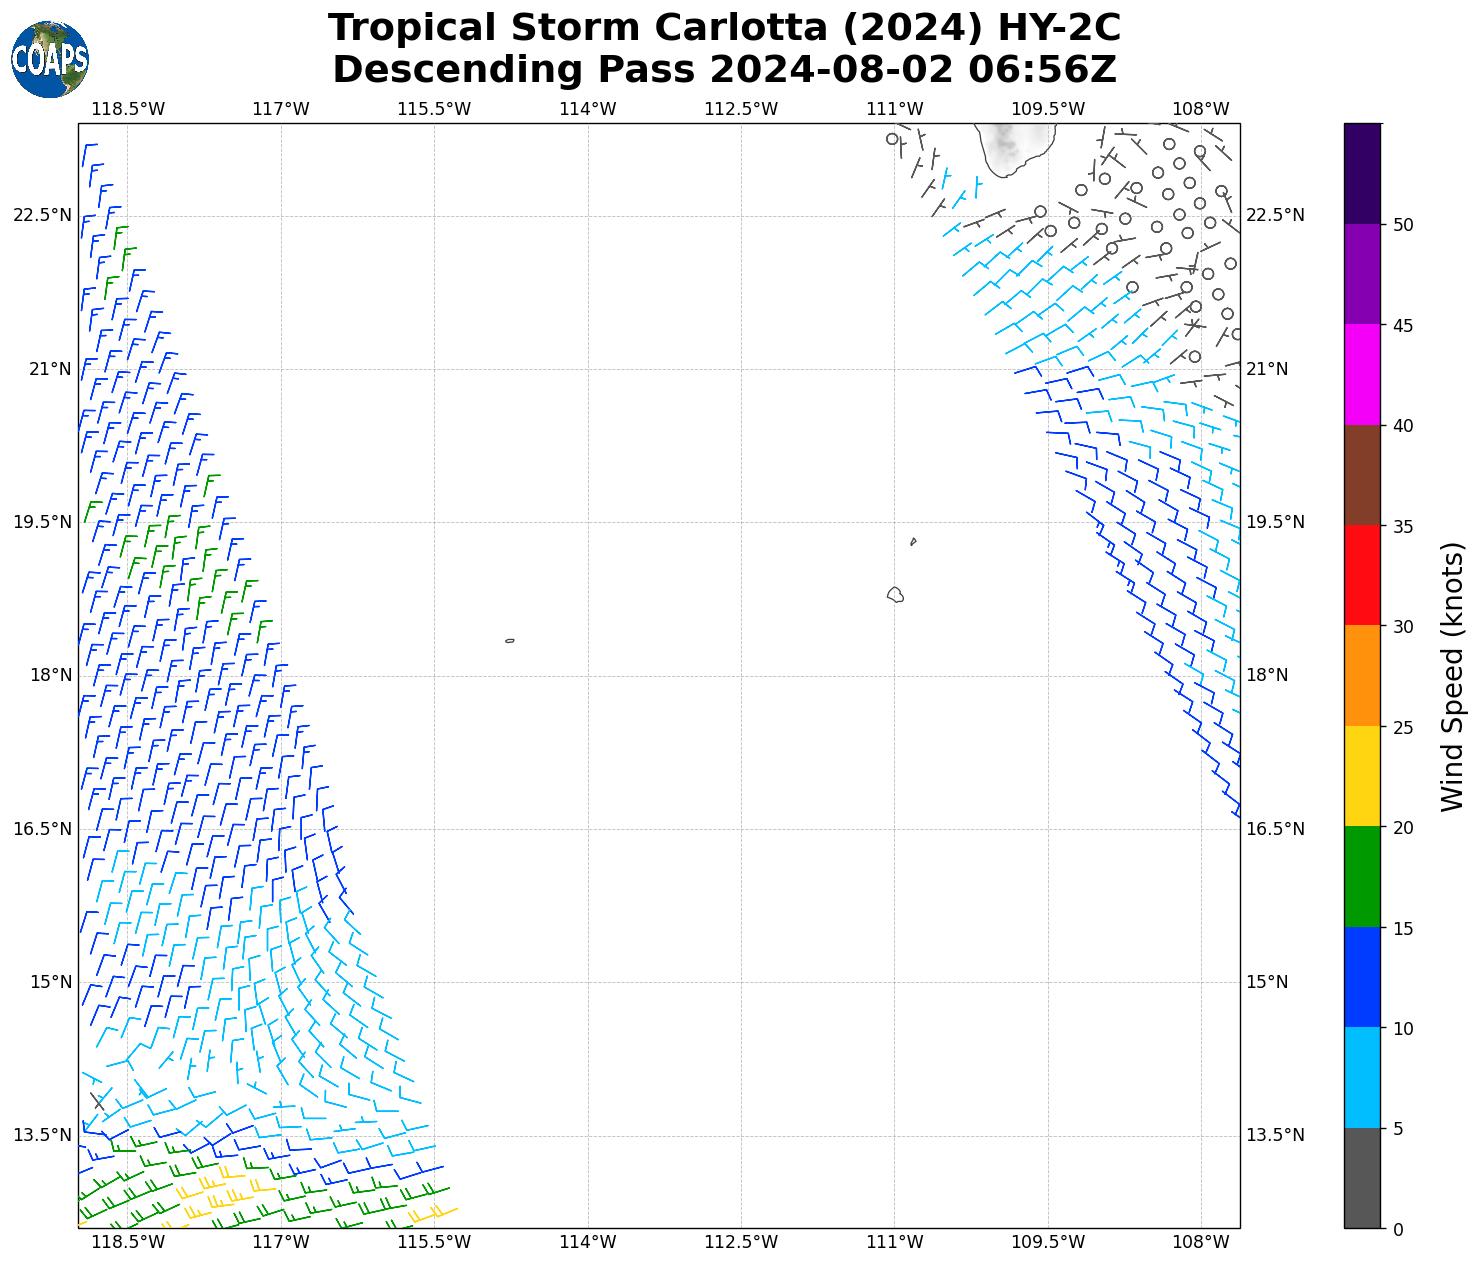Click the brown 35-40 knot colorbar segment
The height and width of the screenshot is (1264, 1481).
pyautogui.click(x=1362, y=475)
